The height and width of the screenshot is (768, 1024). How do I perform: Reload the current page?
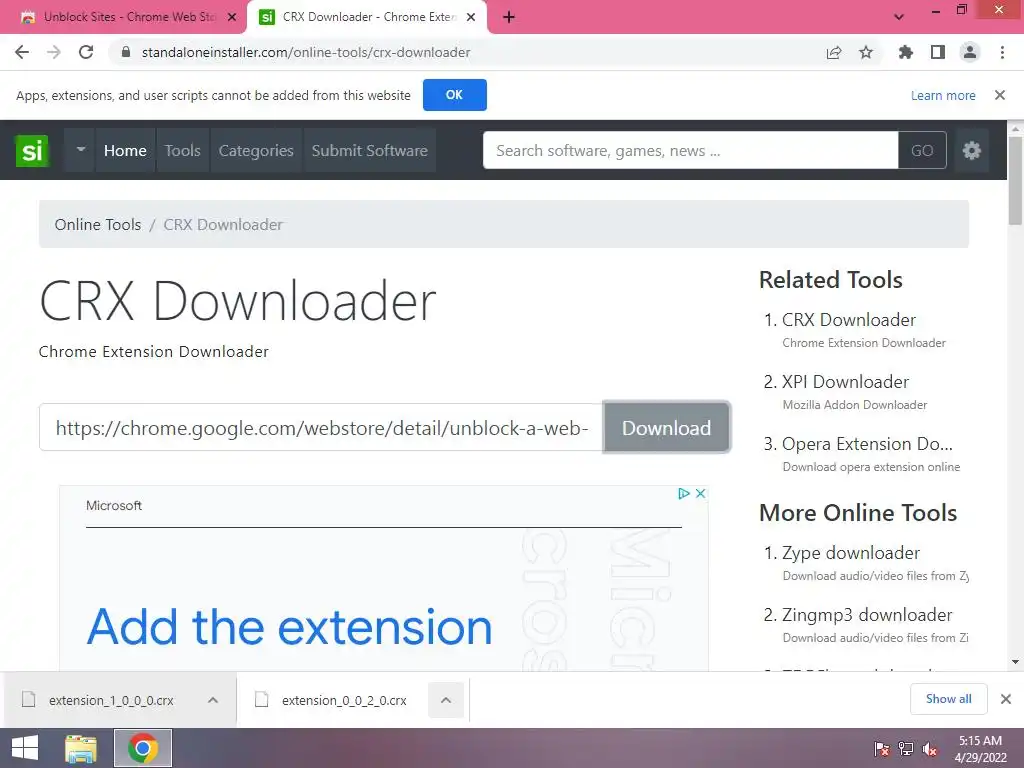86,52
